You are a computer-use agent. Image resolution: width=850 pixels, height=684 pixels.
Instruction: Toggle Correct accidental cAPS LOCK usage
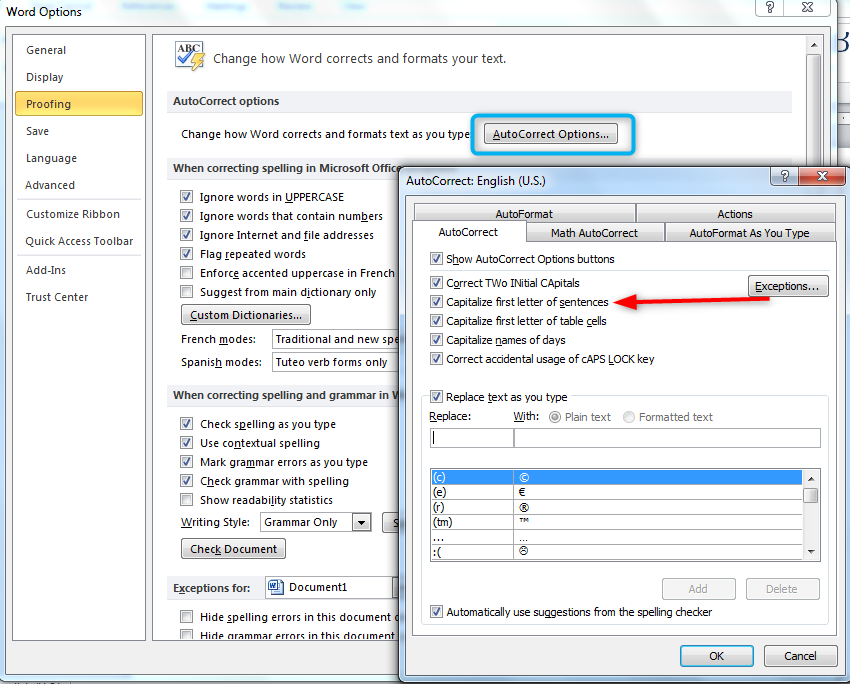pyautogui.click(x=436, y=358)
